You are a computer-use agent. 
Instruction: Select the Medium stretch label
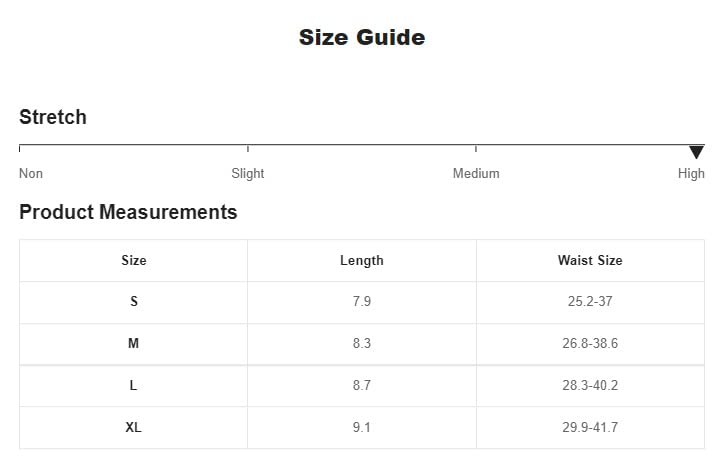point(476,174)
